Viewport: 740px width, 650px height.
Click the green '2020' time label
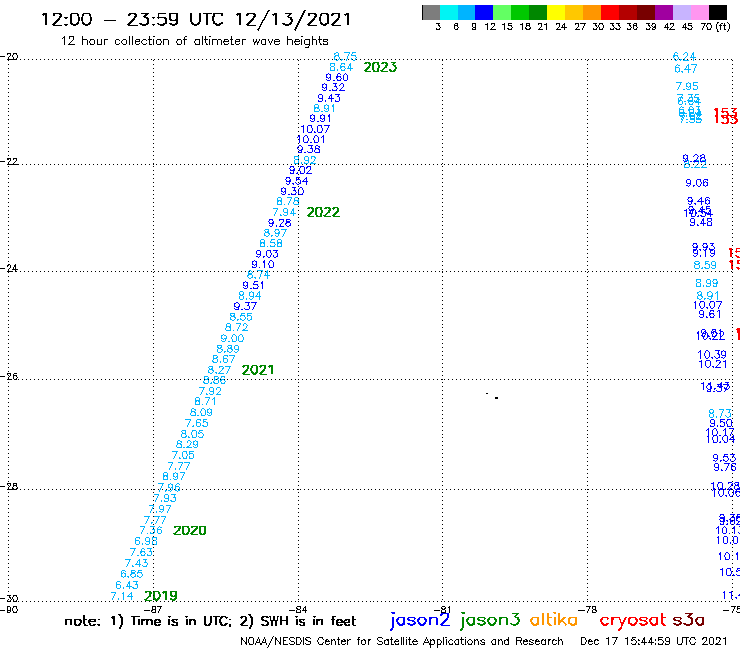190,531
